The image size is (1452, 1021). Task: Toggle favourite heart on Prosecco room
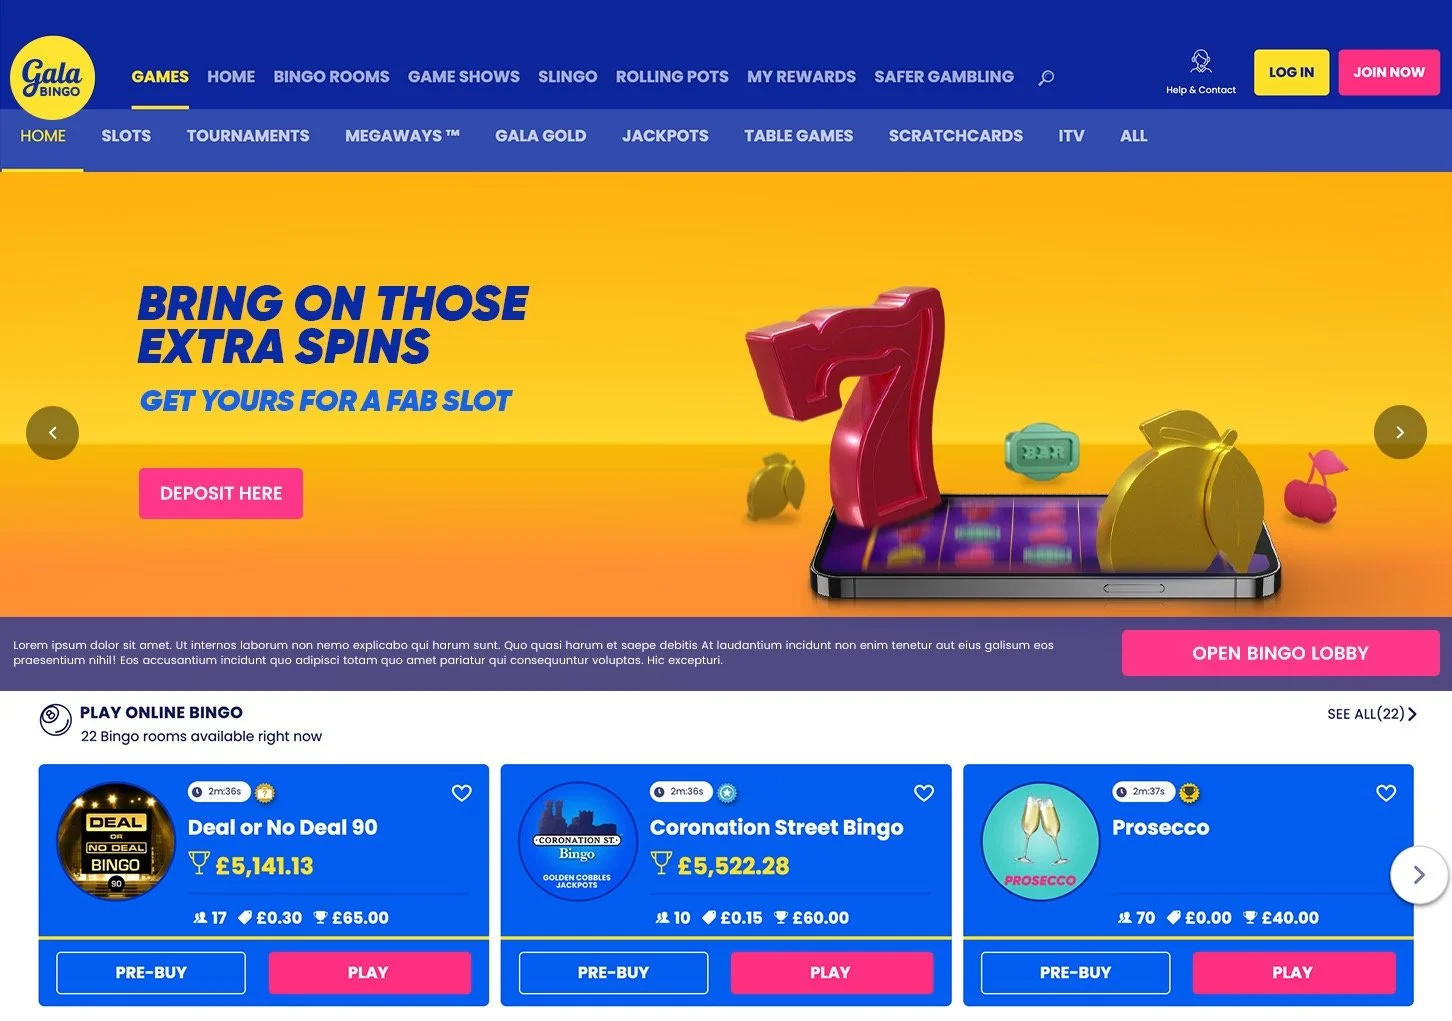[1386, 793]
